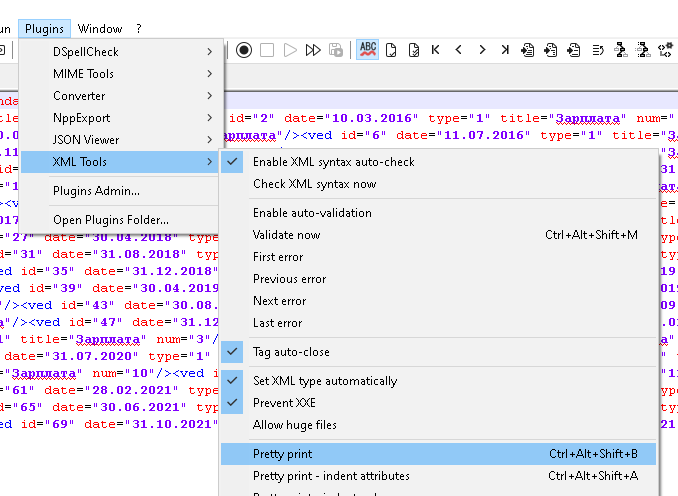Open Plugins Admin dialog
The width and height of the screenshot is (678, 496).
pyautogui.click(x=96, y=191)
